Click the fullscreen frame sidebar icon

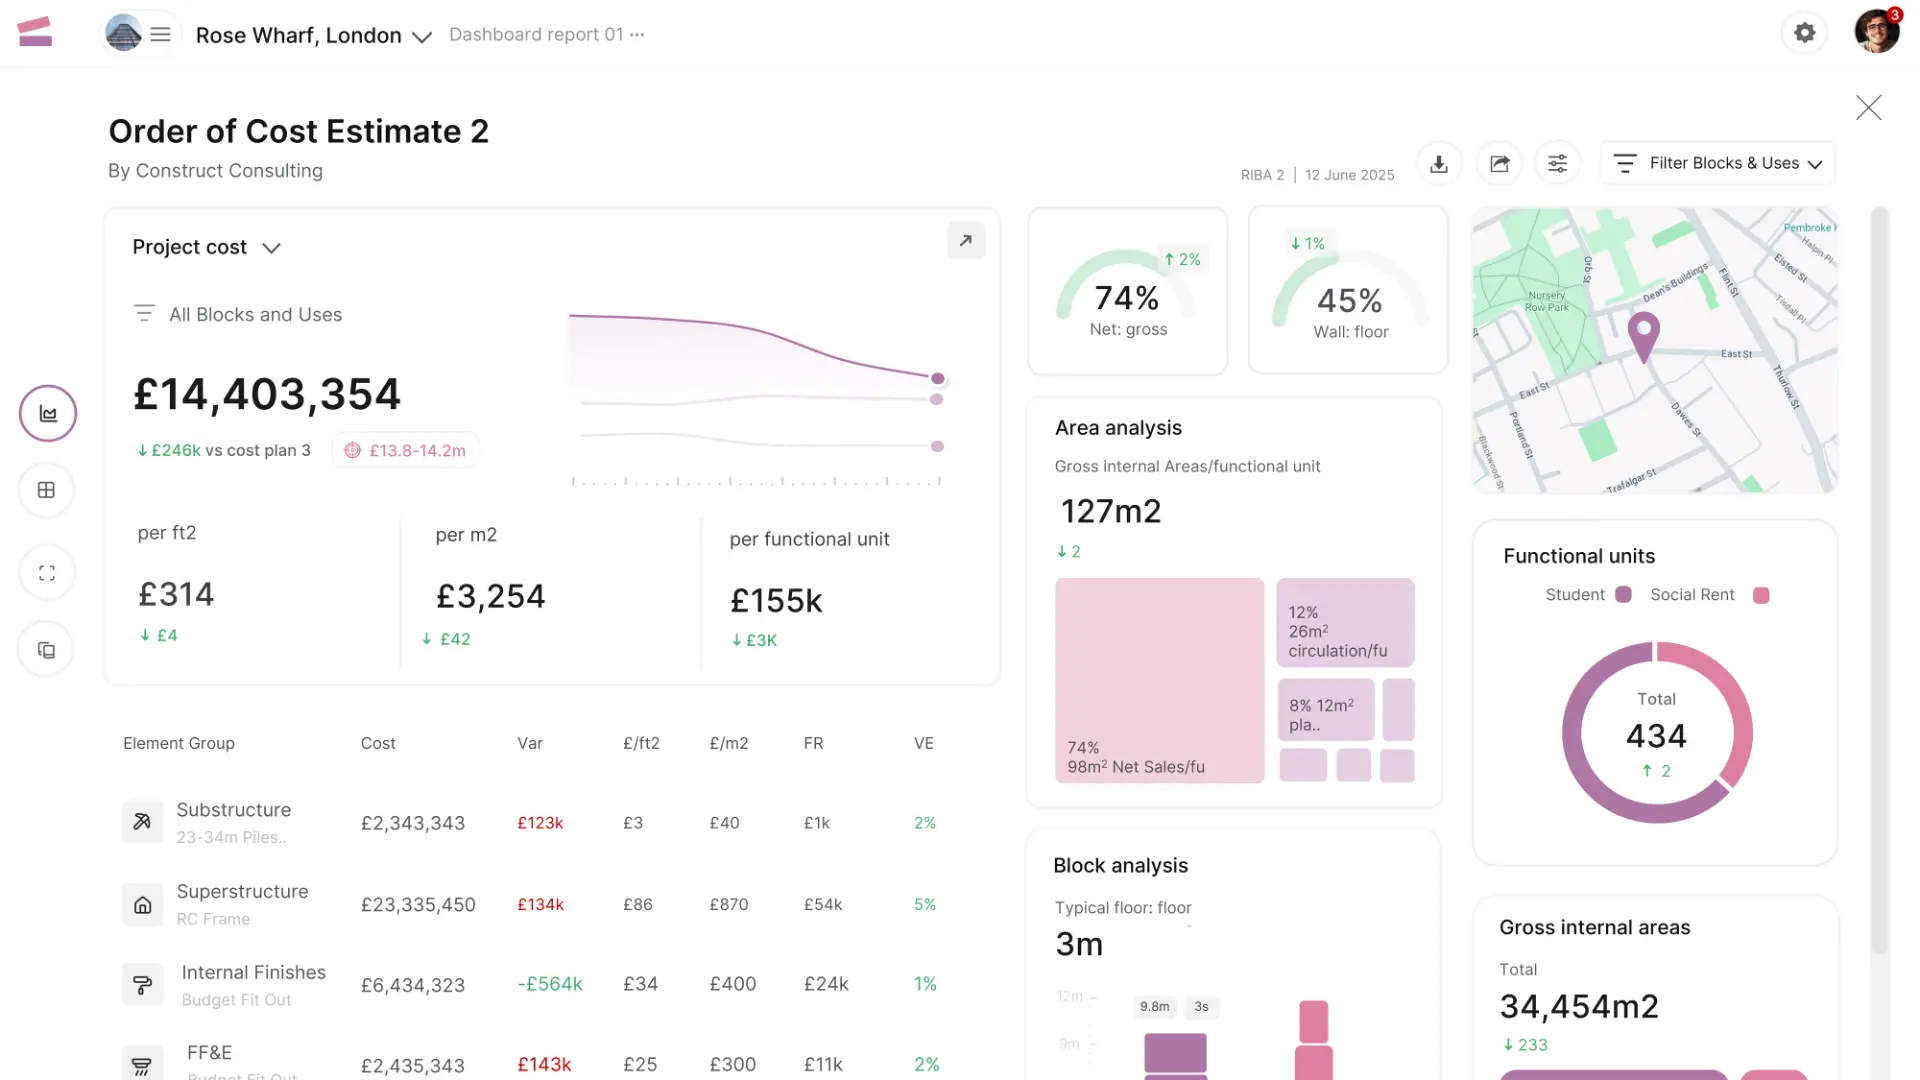pos(47,573)
